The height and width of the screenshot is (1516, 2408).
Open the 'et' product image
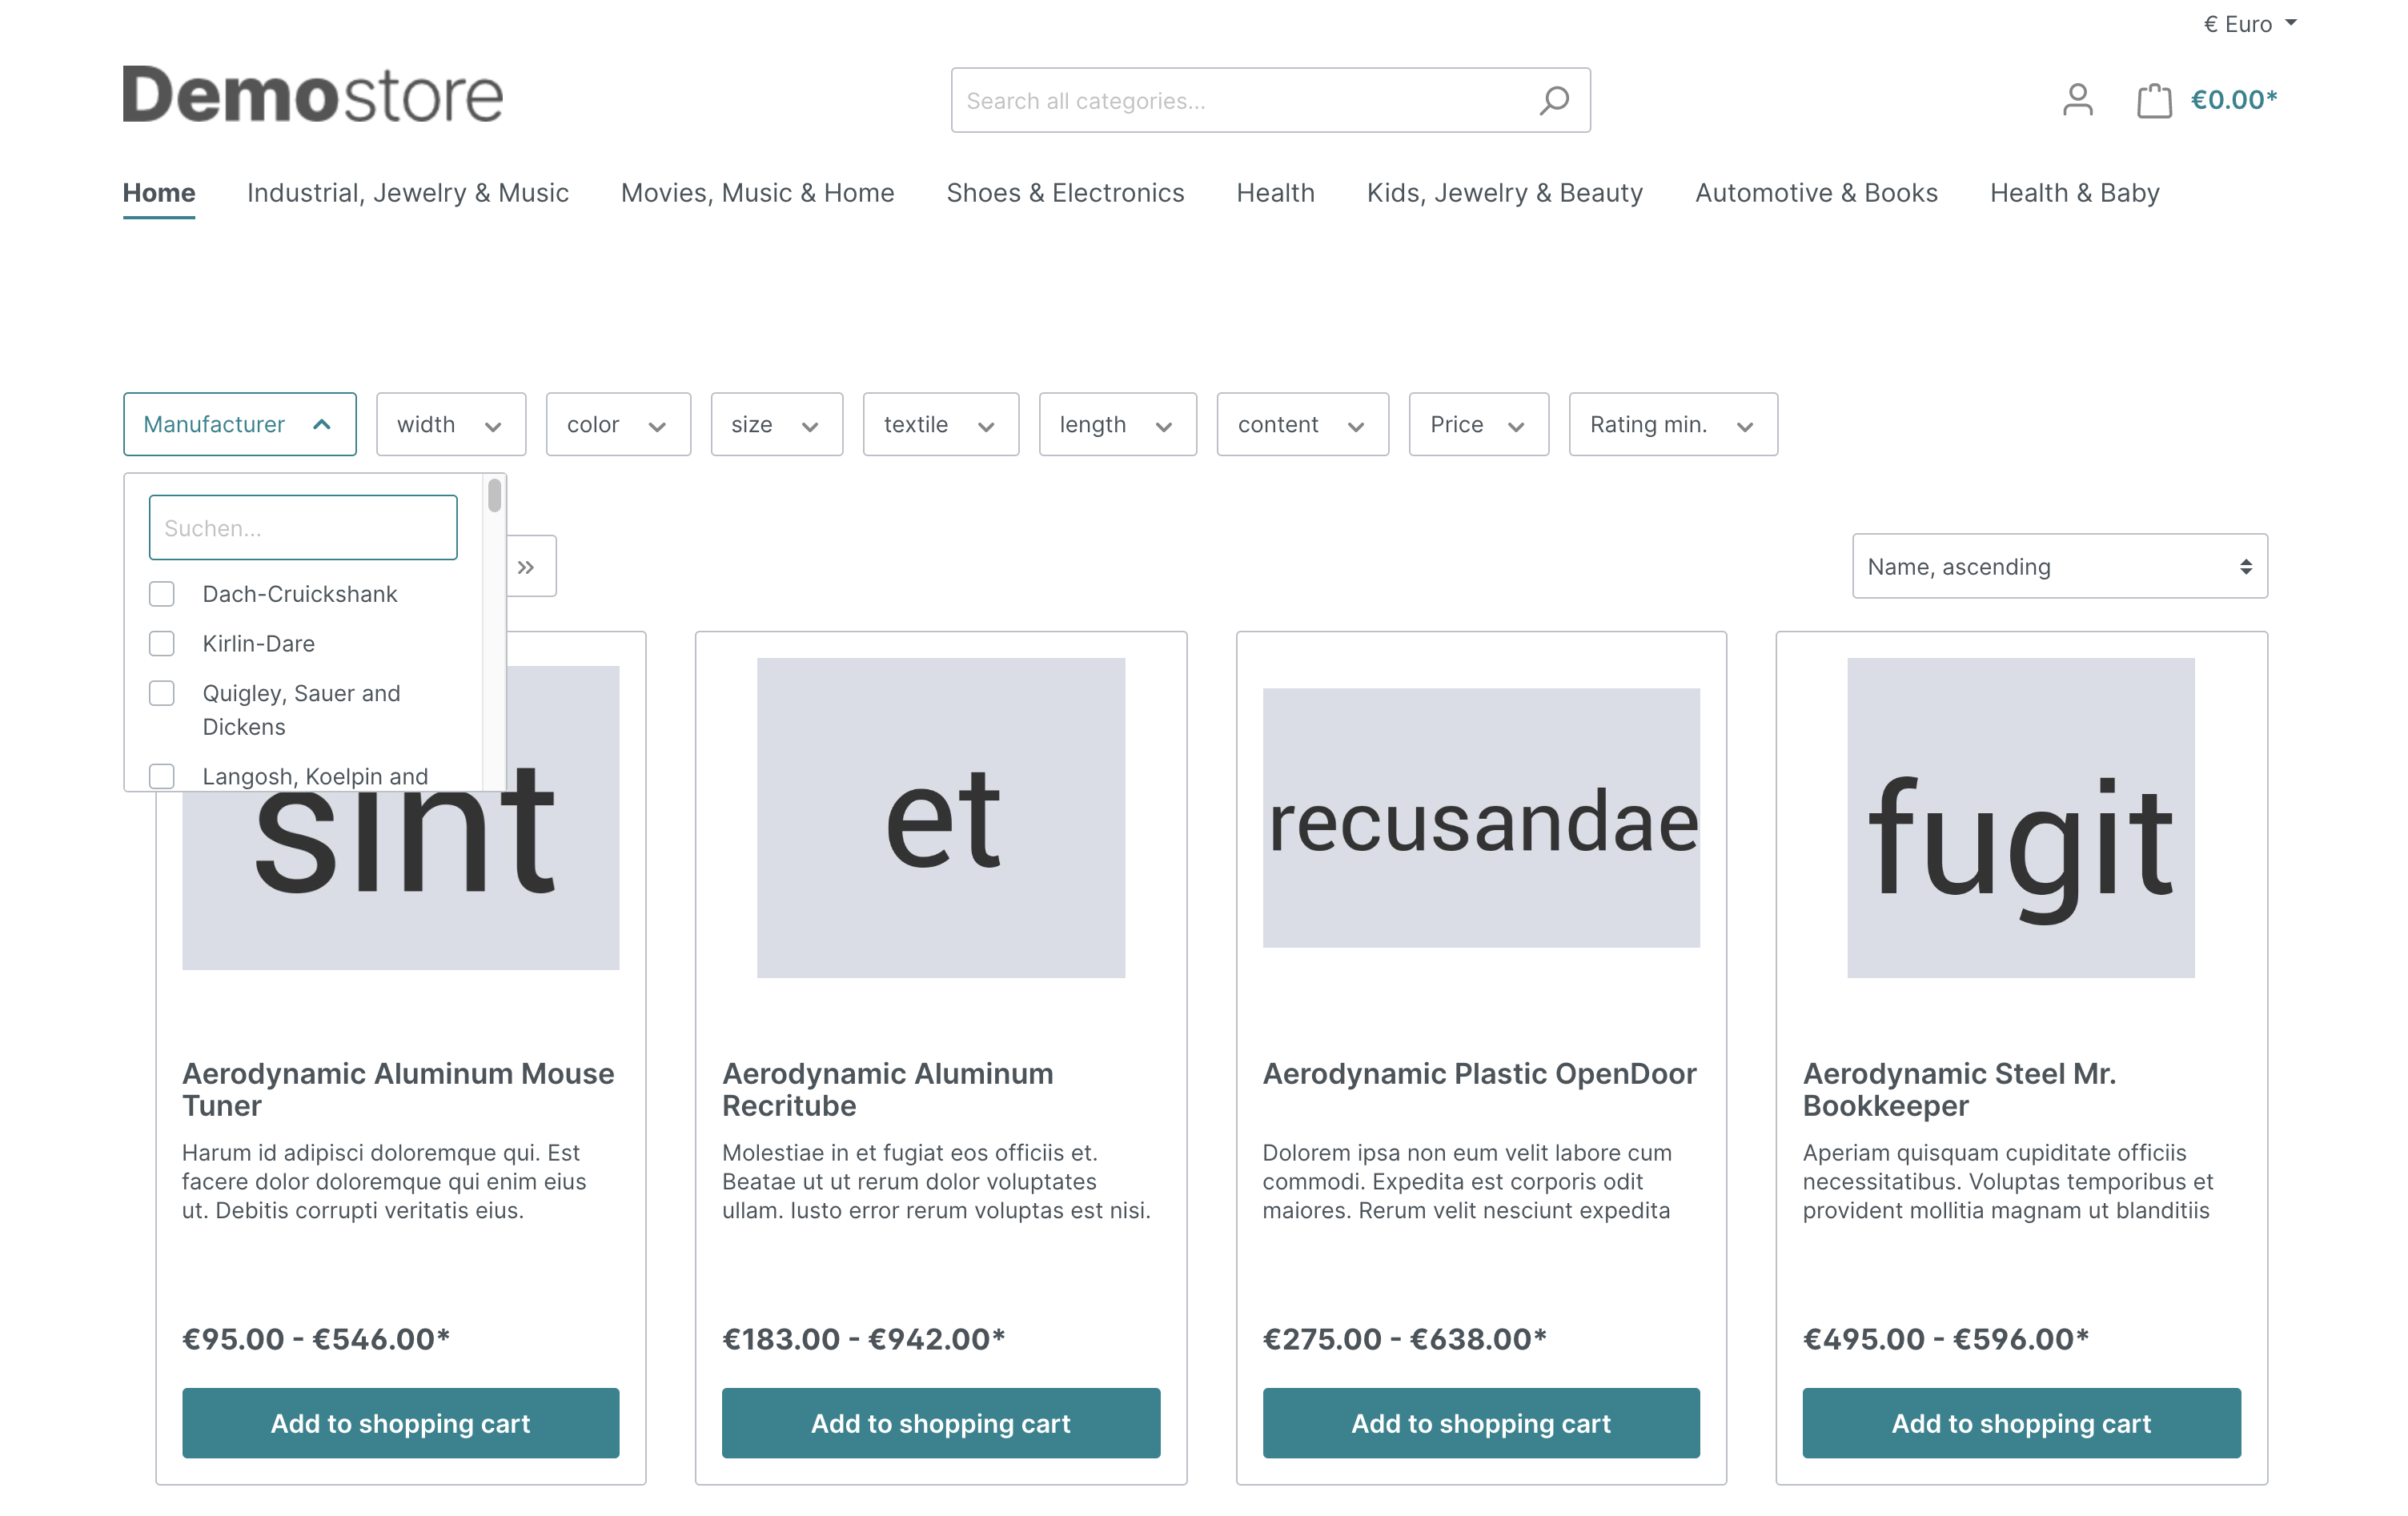(x=941, y=818)
